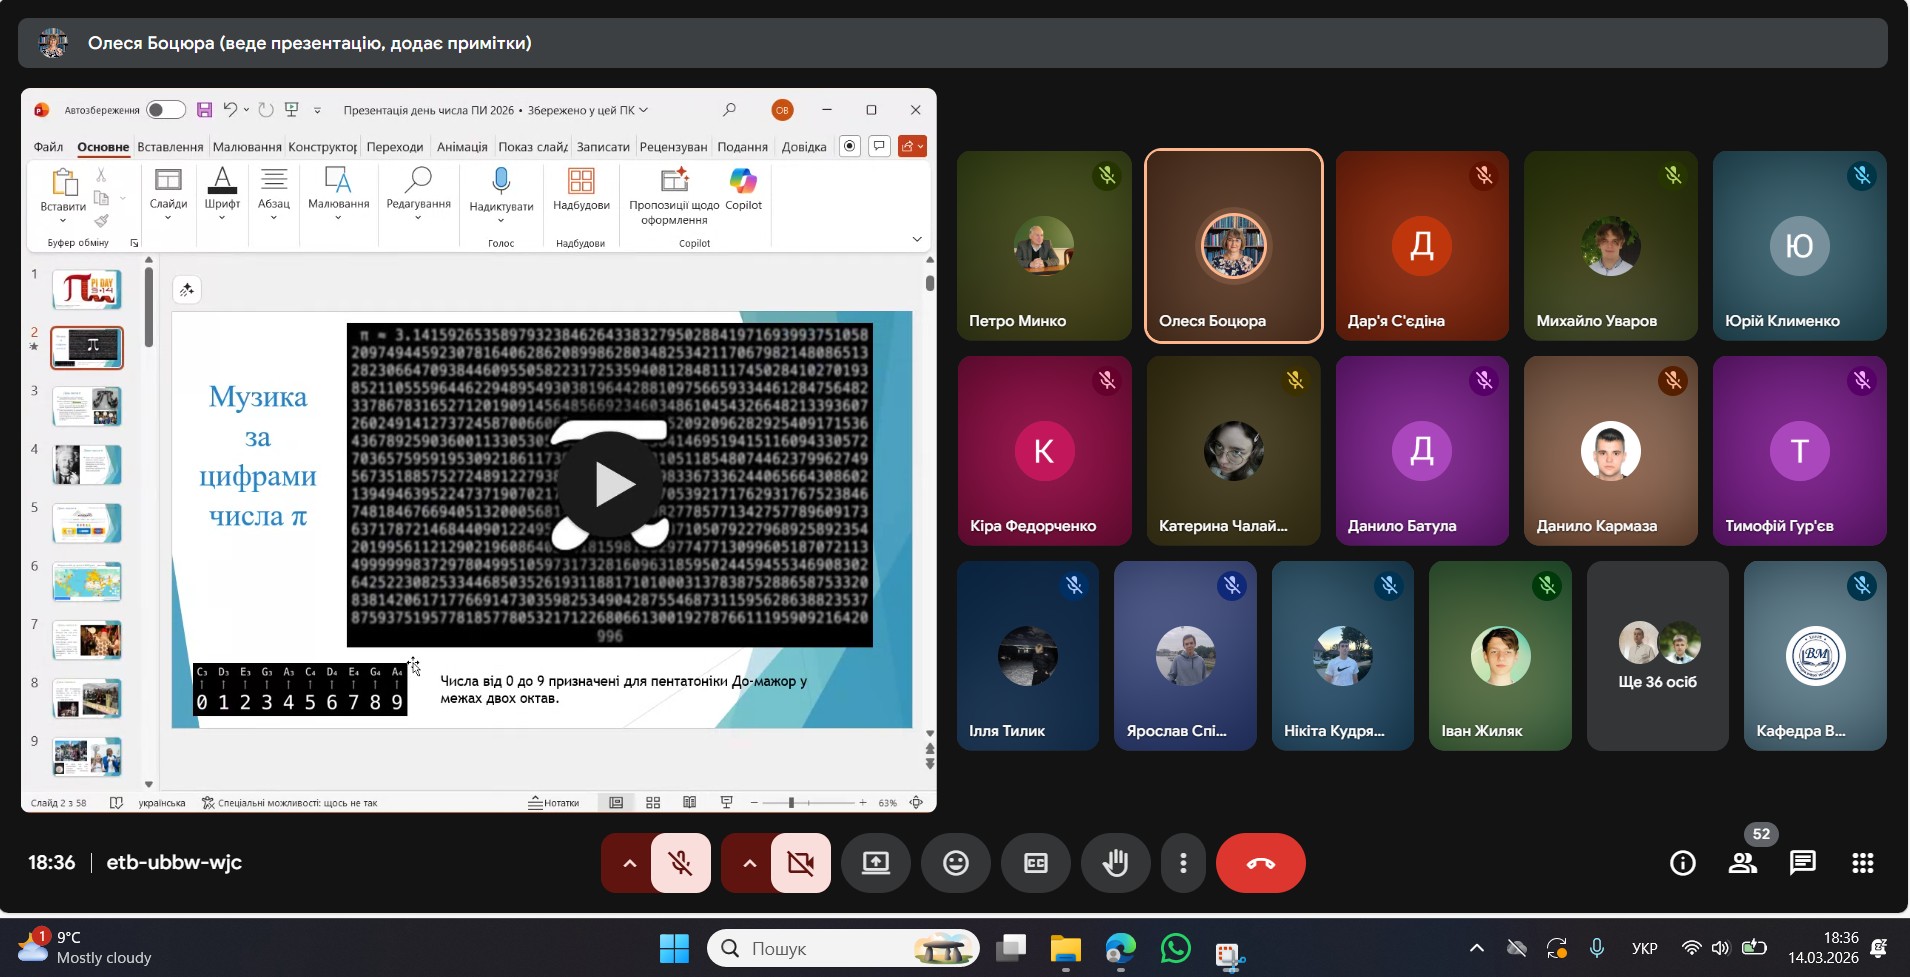Expand audio settings chevron next to microphone
1910x977 pixels.
[x=629, y=863]
